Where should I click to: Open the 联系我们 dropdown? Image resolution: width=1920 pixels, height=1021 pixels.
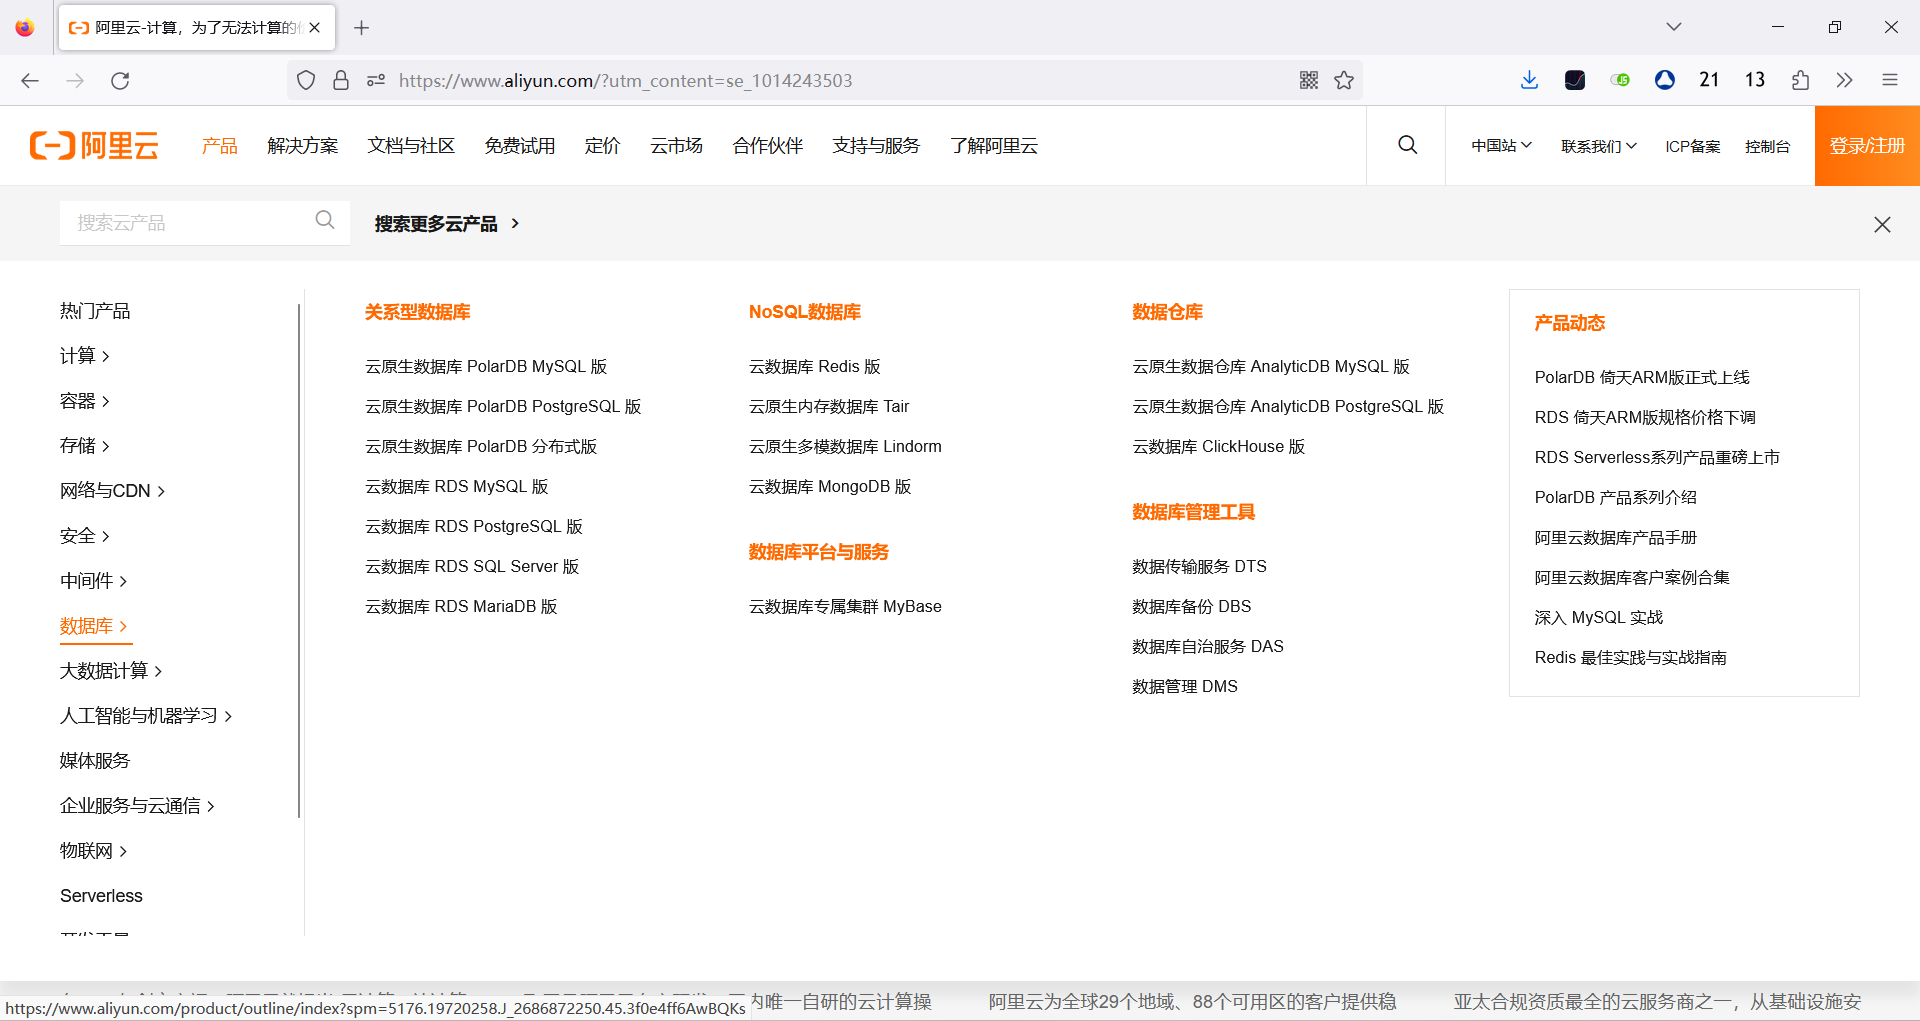1597,145
